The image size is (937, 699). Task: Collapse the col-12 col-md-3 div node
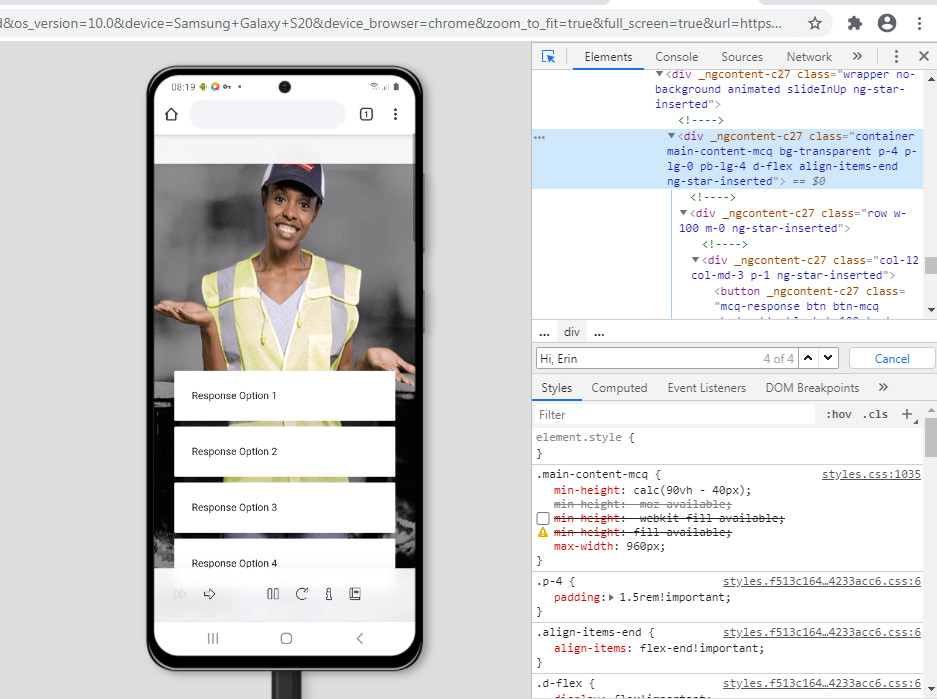tap(695, 260)
